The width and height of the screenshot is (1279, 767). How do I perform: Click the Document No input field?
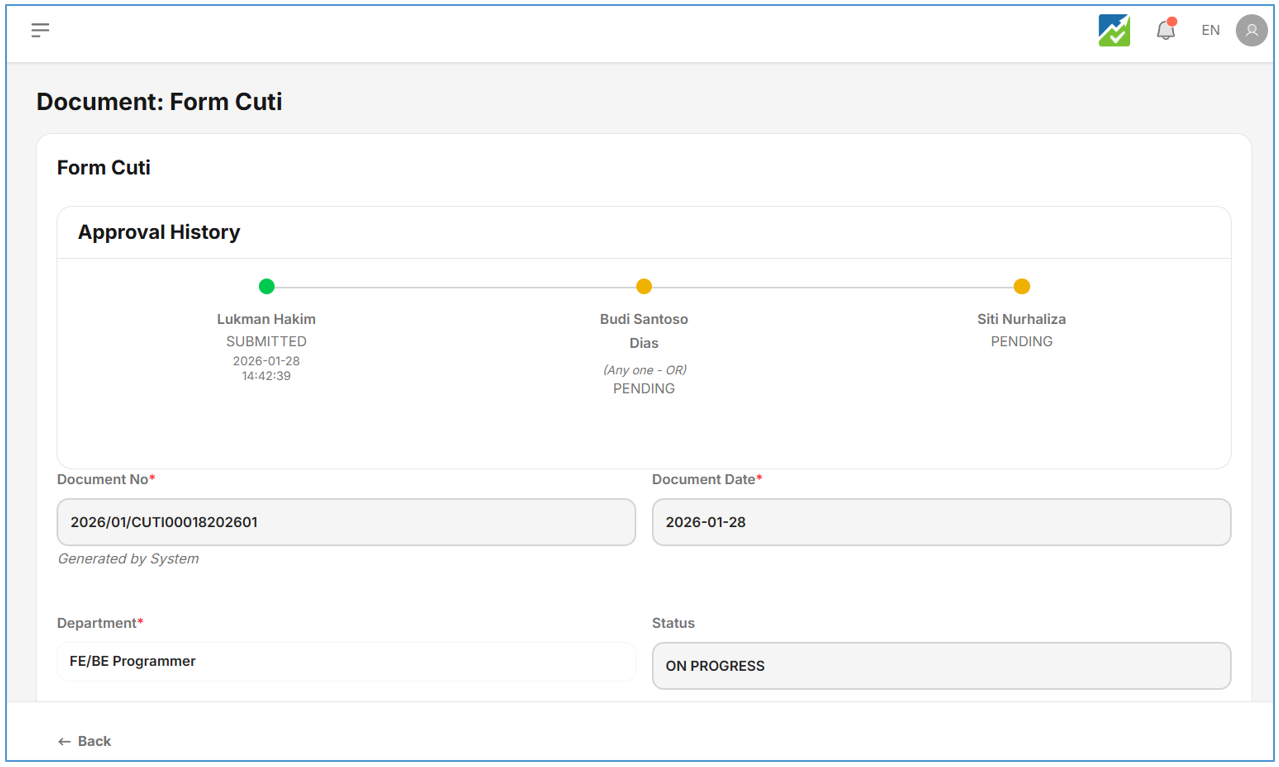(x=346, y=522)
